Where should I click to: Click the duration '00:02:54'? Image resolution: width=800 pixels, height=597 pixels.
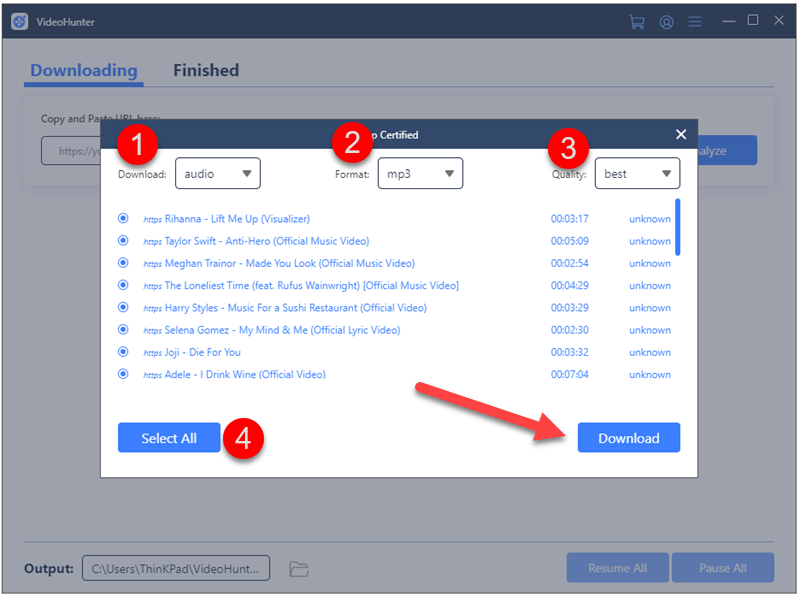569,263
